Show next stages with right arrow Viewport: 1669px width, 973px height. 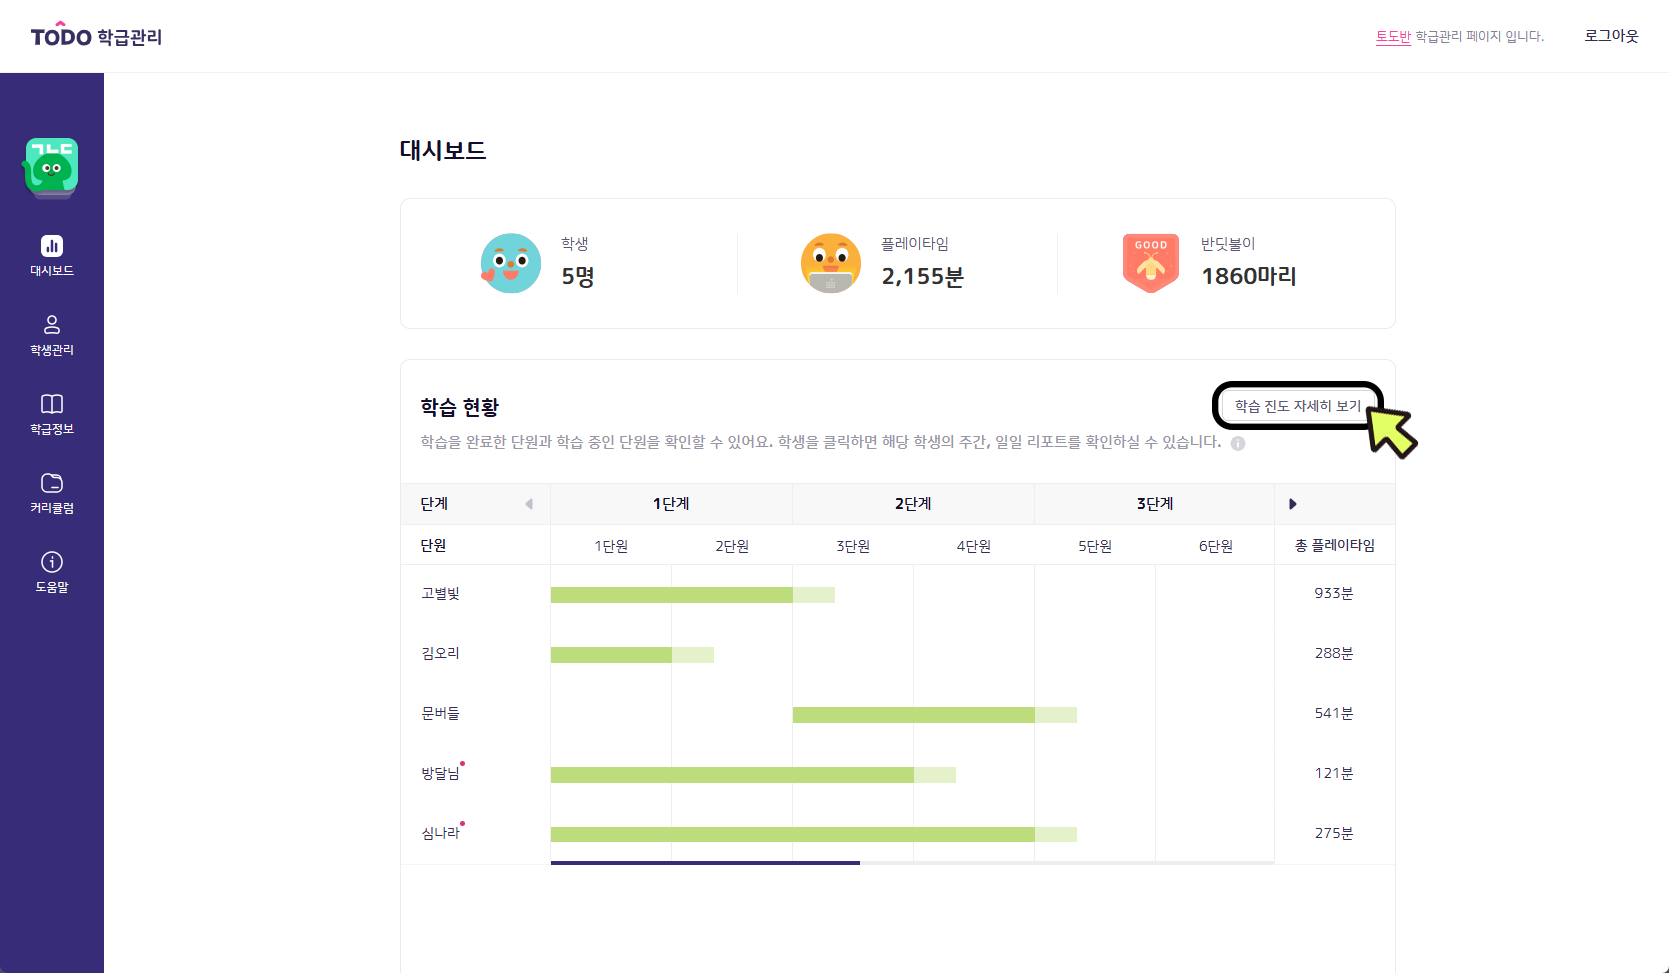tap(1293, 504)
